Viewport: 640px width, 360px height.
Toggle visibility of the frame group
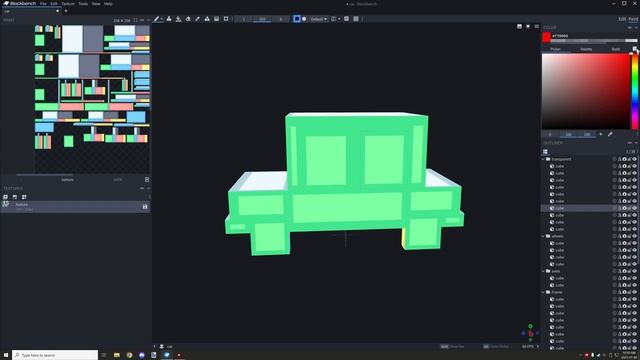(634, 292)
